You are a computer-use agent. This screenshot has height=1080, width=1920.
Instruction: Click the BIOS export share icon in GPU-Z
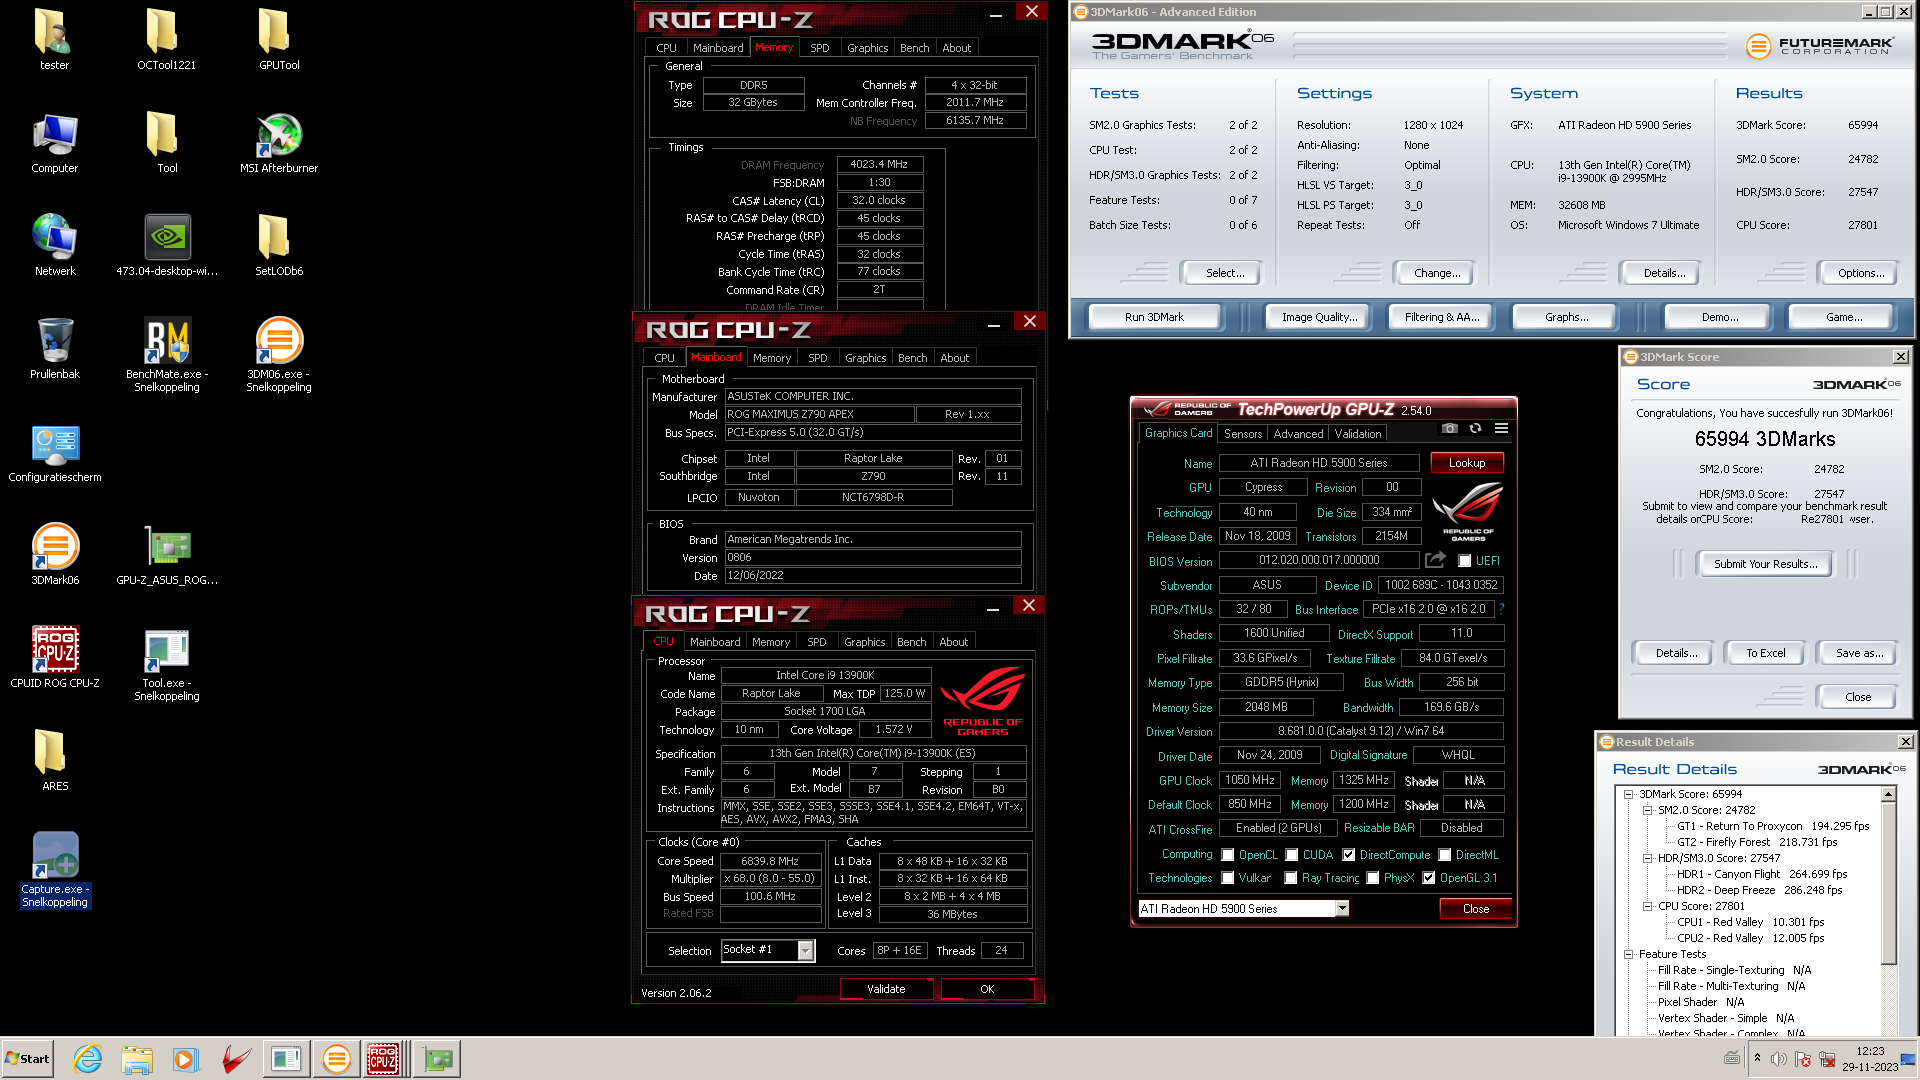[x=1436, y=560]
